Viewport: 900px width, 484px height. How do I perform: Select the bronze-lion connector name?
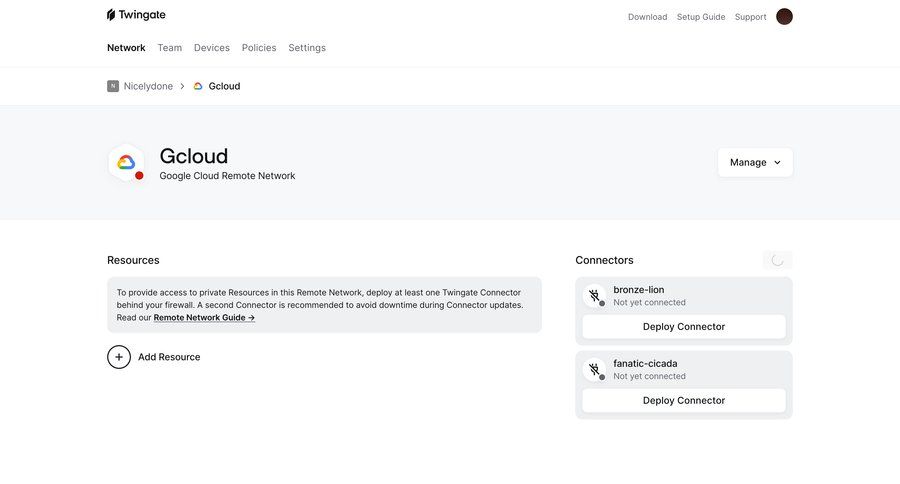[639, 290]
